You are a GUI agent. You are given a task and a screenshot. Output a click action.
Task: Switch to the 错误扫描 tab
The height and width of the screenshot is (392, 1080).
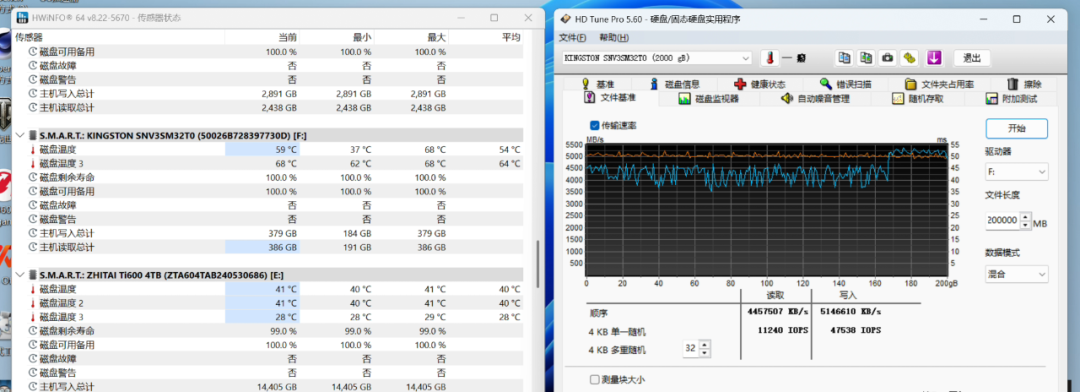coord(845,84)
